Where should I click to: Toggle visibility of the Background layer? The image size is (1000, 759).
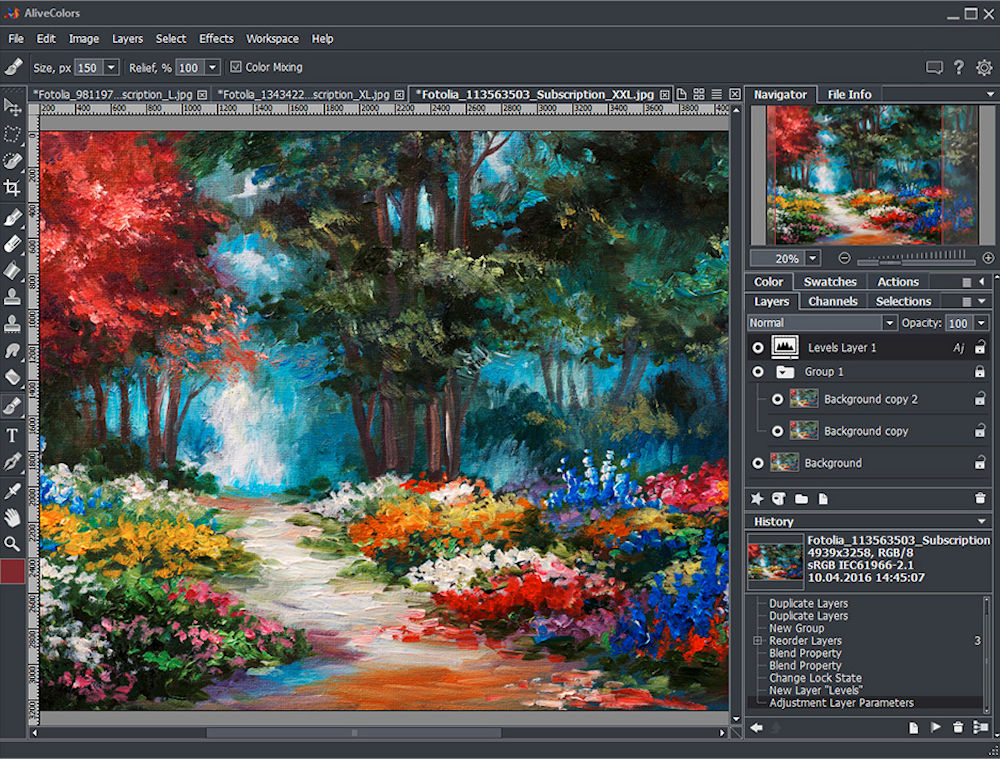click(758, 463)
